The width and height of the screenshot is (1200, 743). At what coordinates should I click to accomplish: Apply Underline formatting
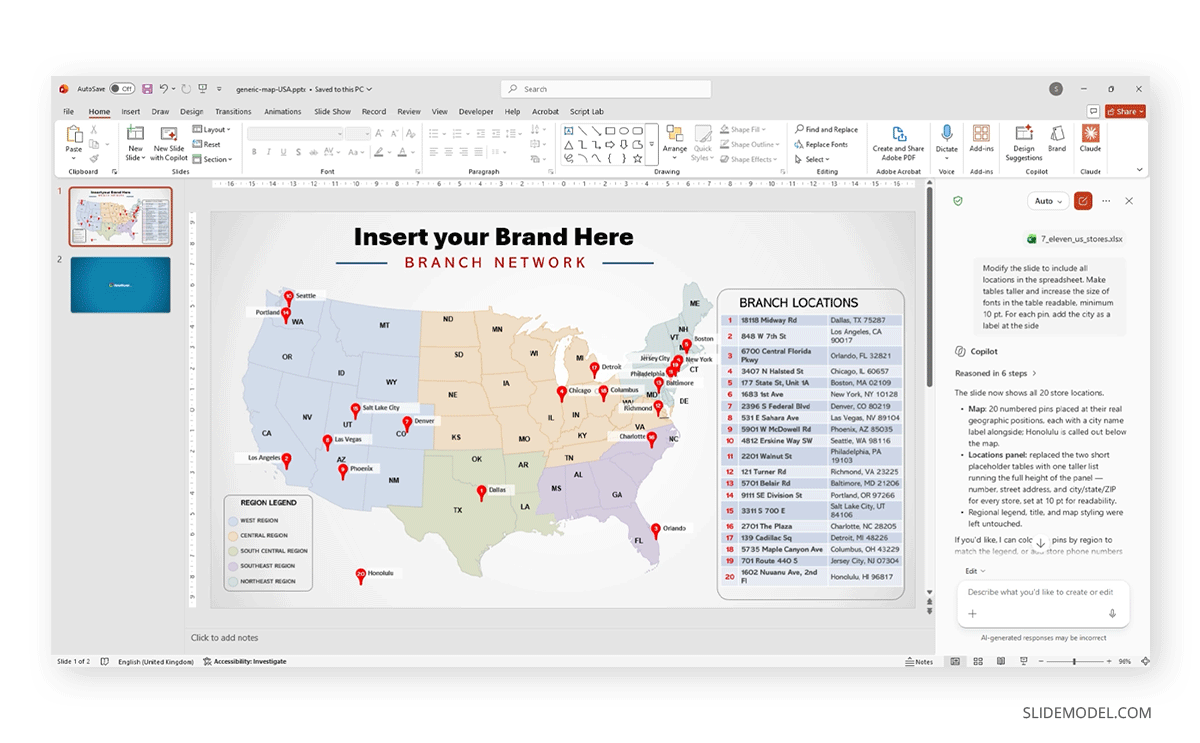282,153
